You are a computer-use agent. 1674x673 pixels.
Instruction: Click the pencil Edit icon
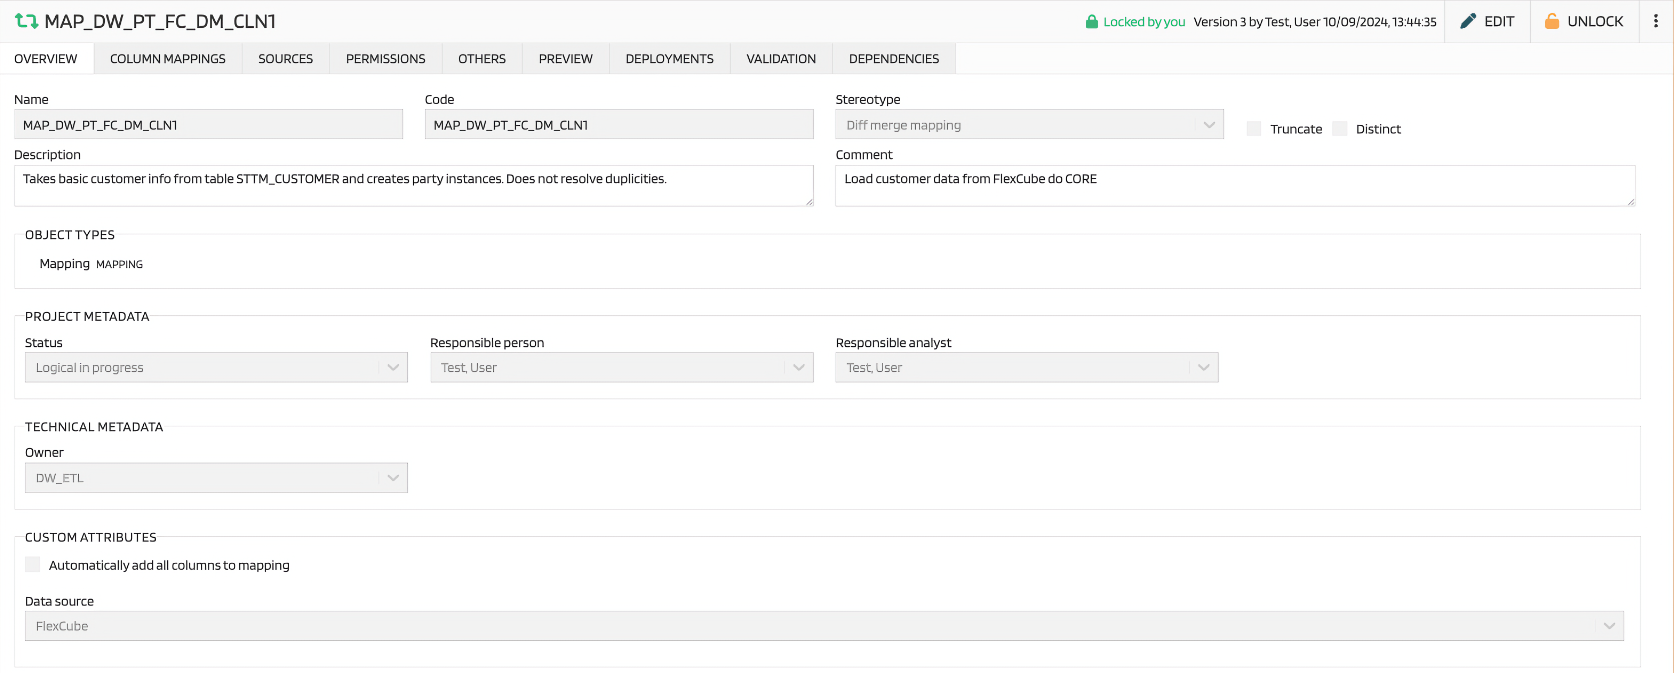tap(1468, 21)
